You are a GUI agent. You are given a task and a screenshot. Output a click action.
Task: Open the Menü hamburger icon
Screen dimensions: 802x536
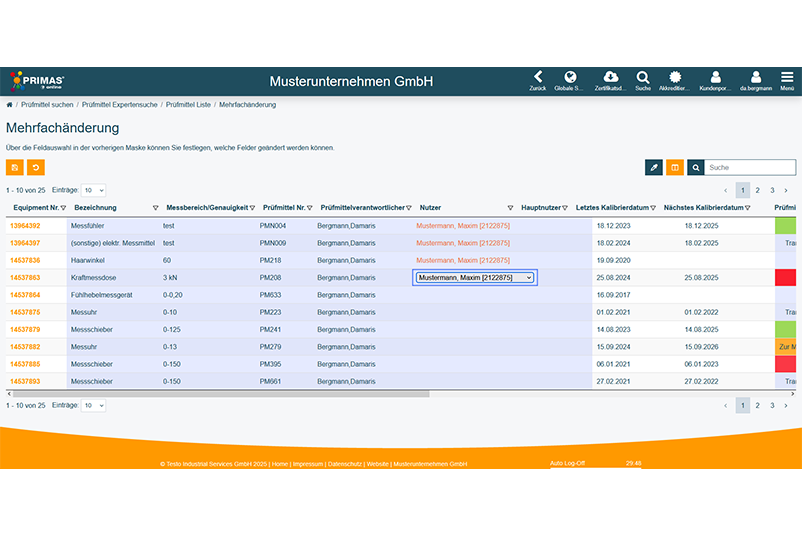787,77
